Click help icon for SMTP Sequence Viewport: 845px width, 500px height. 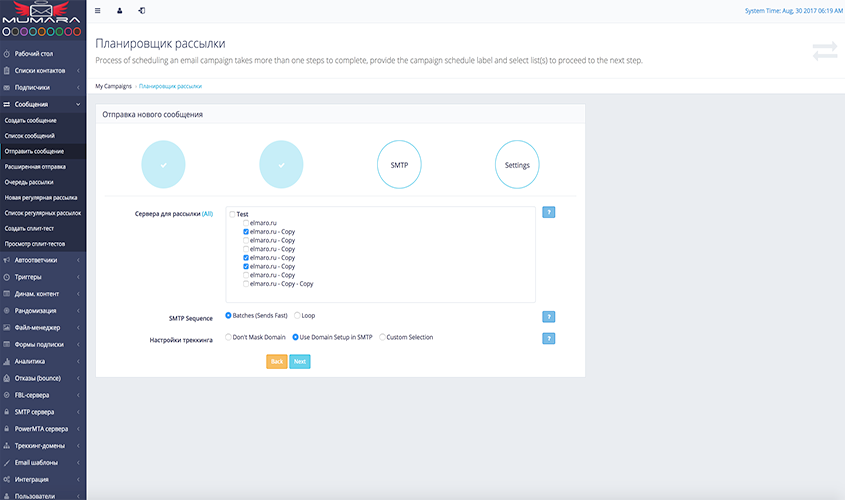(548, 317)
